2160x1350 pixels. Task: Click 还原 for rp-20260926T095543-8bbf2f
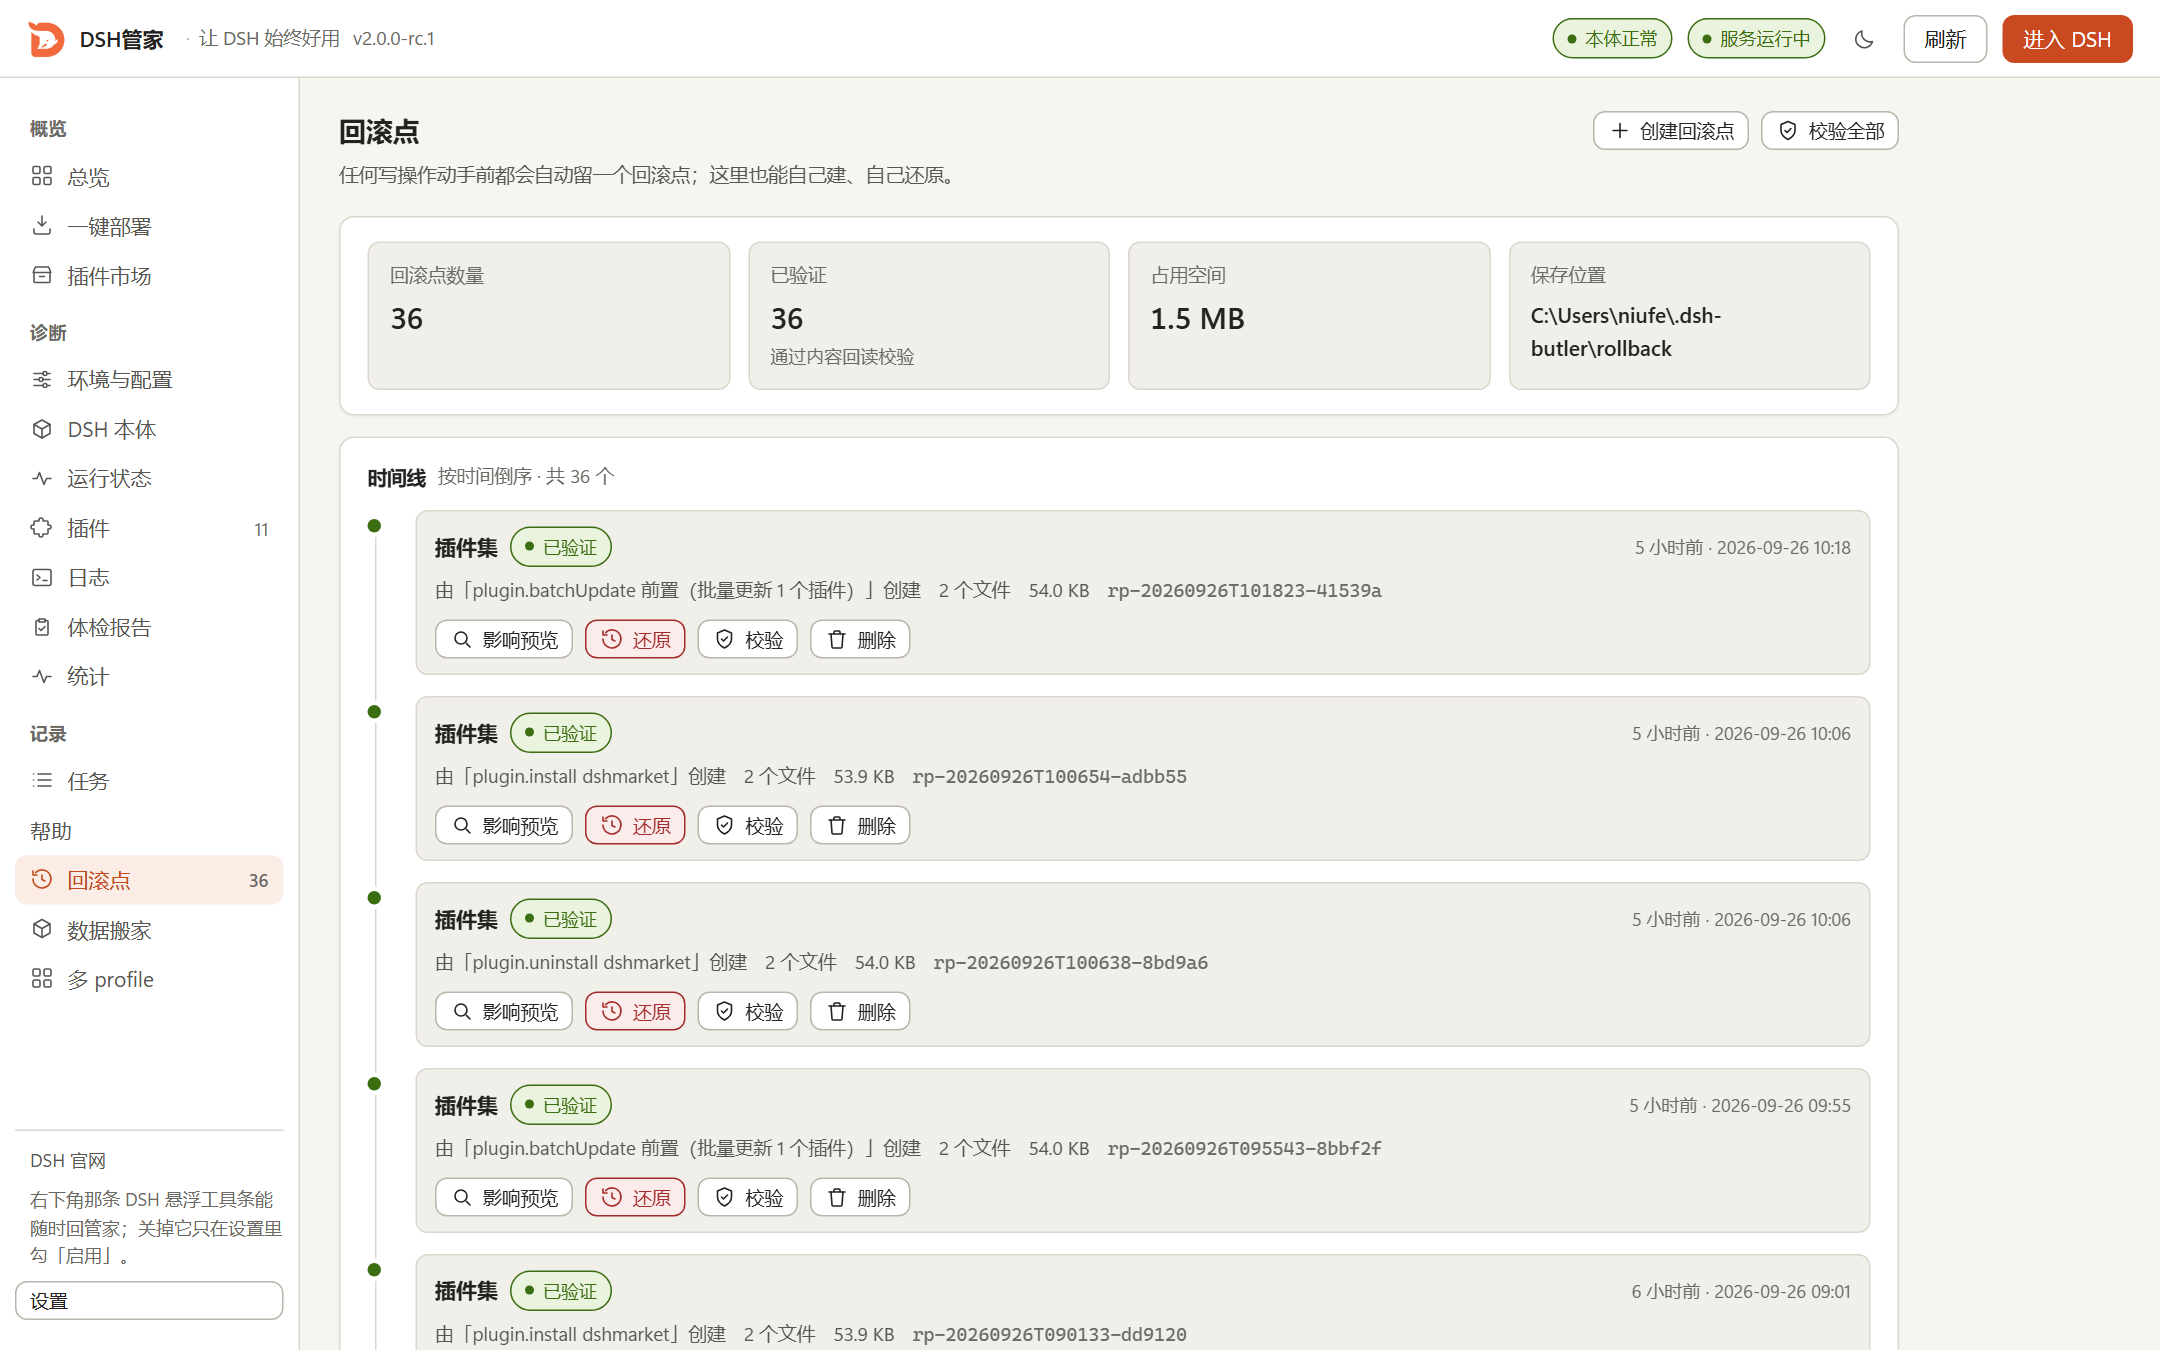point(635,1197)
